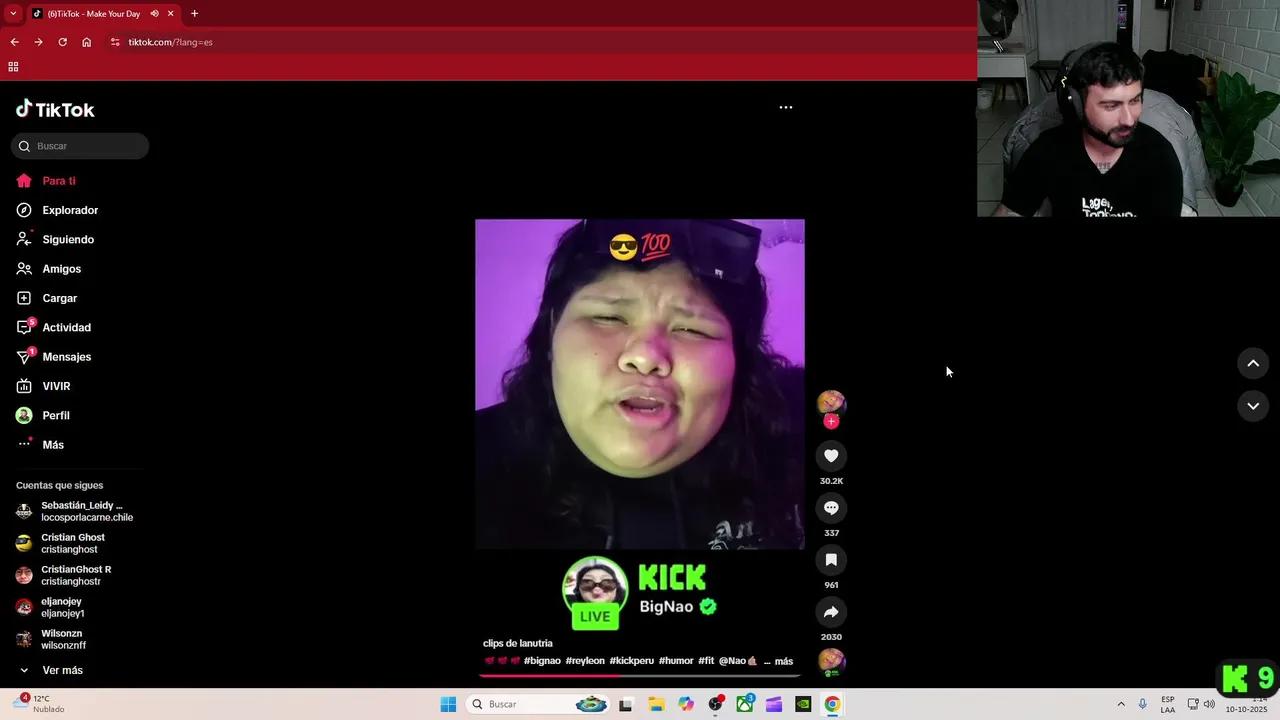Expand video description with más
The image size is (1280, 720).
tap(784, 661)
